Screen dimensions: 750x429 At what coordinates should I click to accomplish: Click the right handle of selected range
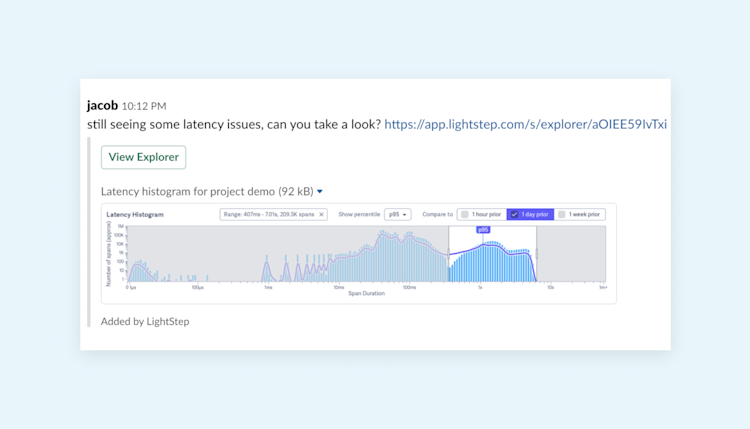(537, 254)
